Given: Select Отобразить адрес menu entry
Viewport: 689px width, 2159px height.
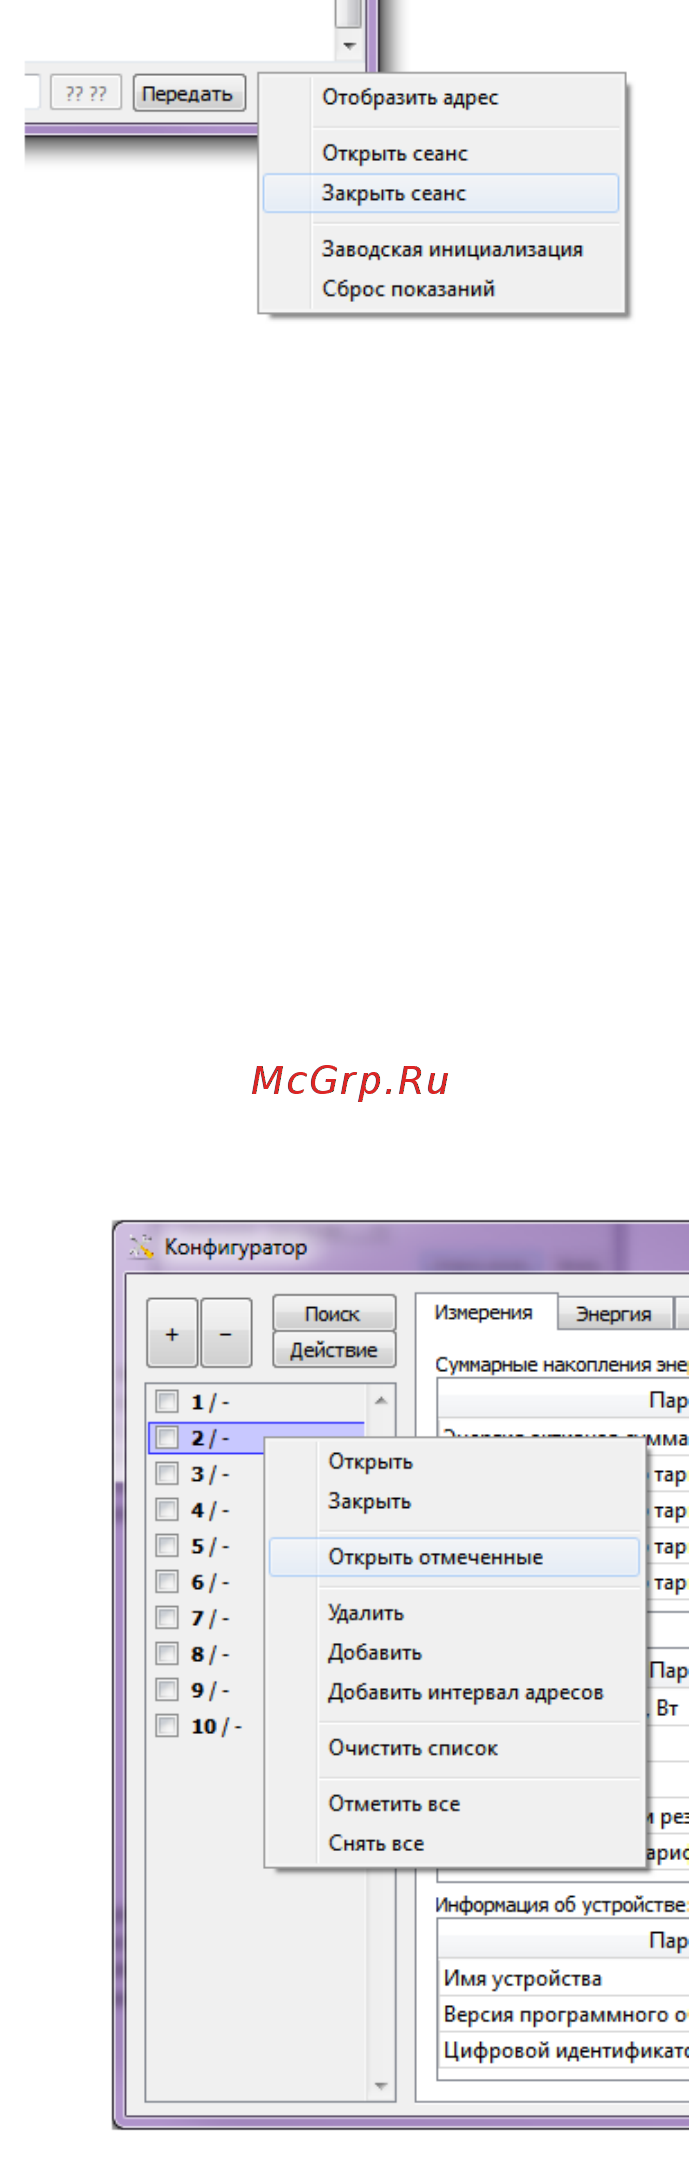Looking at the screenshot, I should (x=410, y=98).
